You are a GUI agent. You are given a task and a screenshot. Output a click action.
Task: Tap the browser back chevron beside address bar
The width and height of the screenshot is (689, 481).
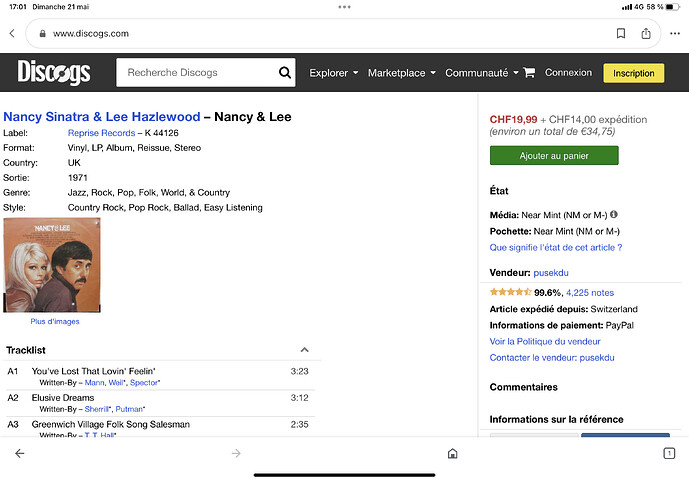tap(12, 33)
